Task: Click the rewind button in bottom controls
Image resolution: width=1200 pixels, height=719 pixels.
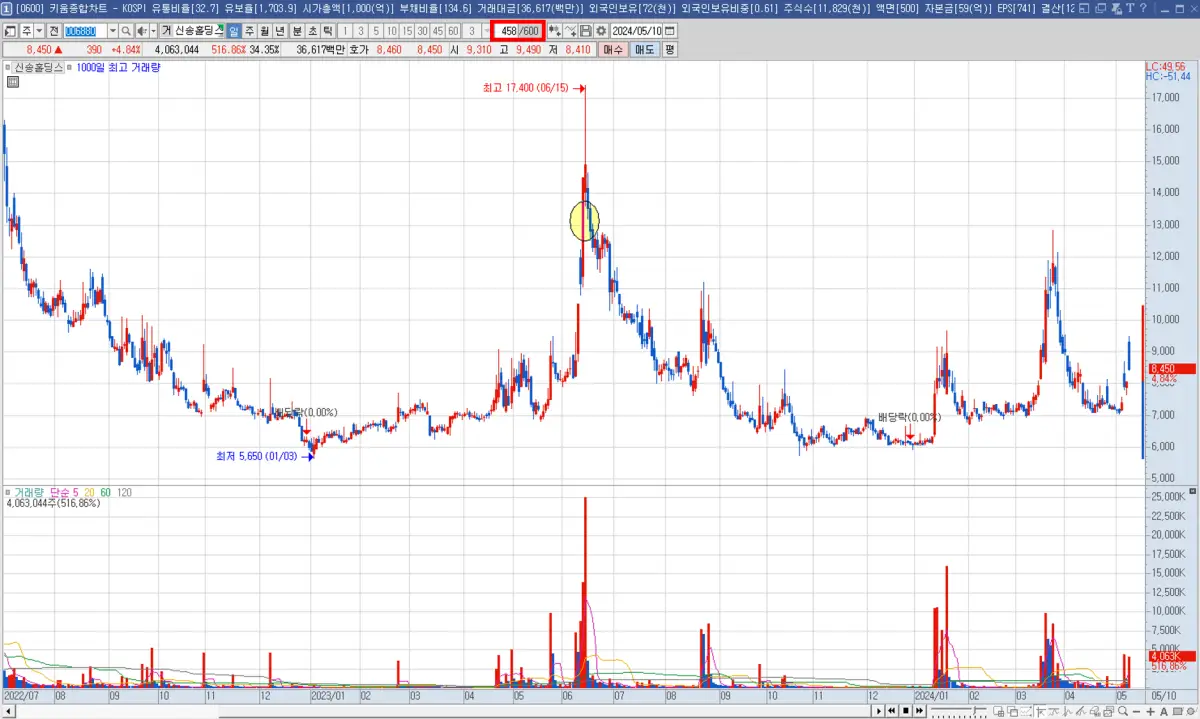Action: (x=891, y=711)
